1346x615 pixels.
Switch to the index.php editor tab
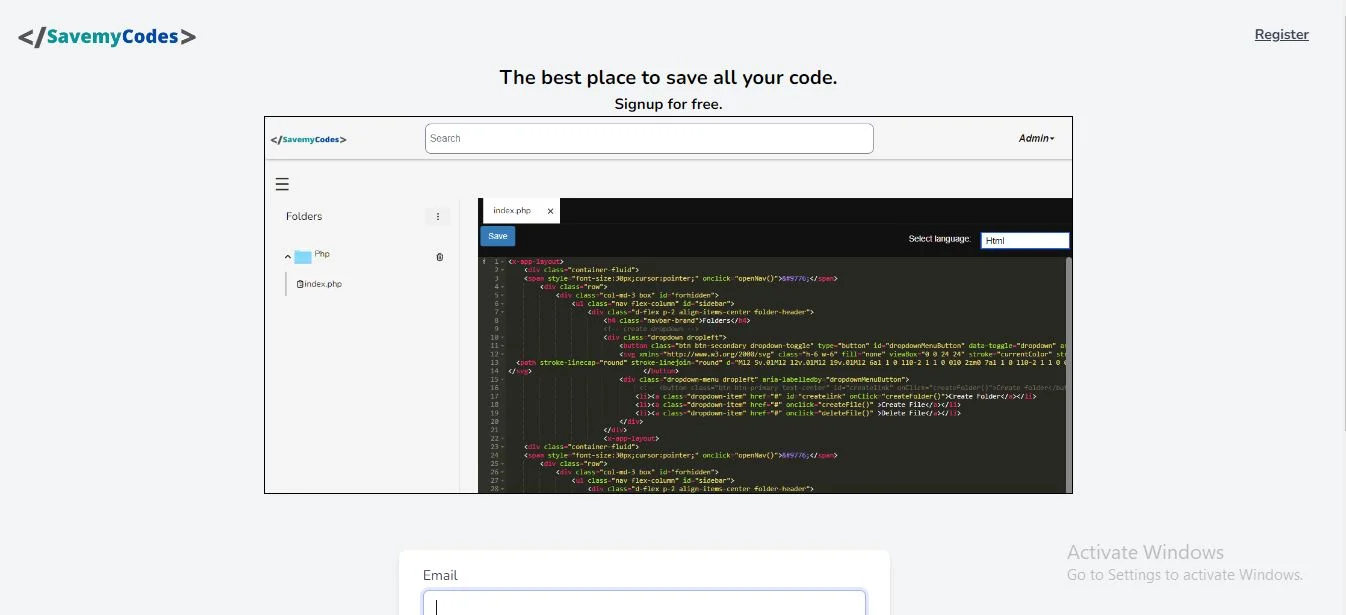pyautogui.click(x=512, y=211)
